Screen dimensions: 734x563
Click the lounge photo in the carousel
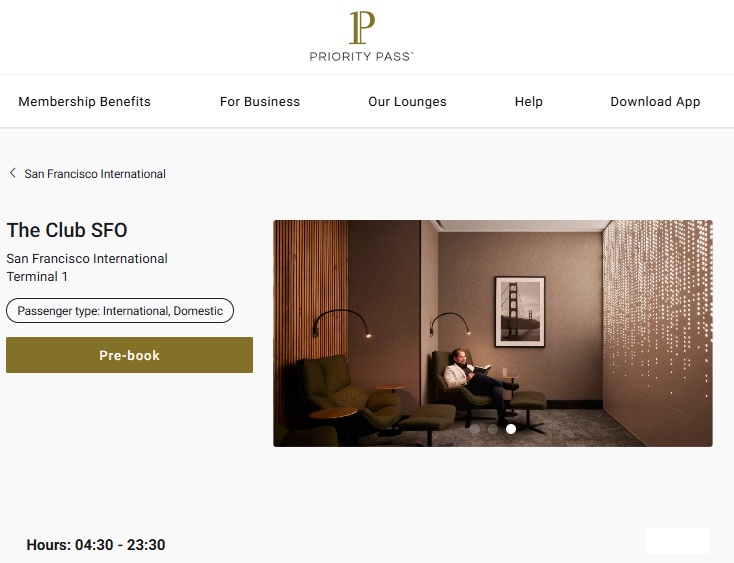click(493, 333)
